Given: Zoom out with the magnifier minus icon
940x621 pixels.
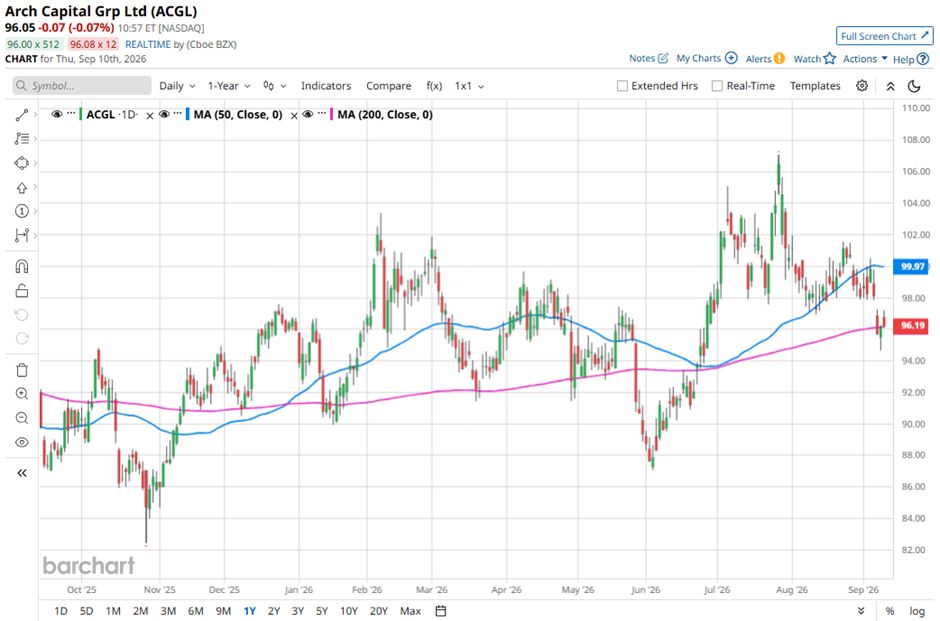Looking at the screenshot, I should [22, 418].
